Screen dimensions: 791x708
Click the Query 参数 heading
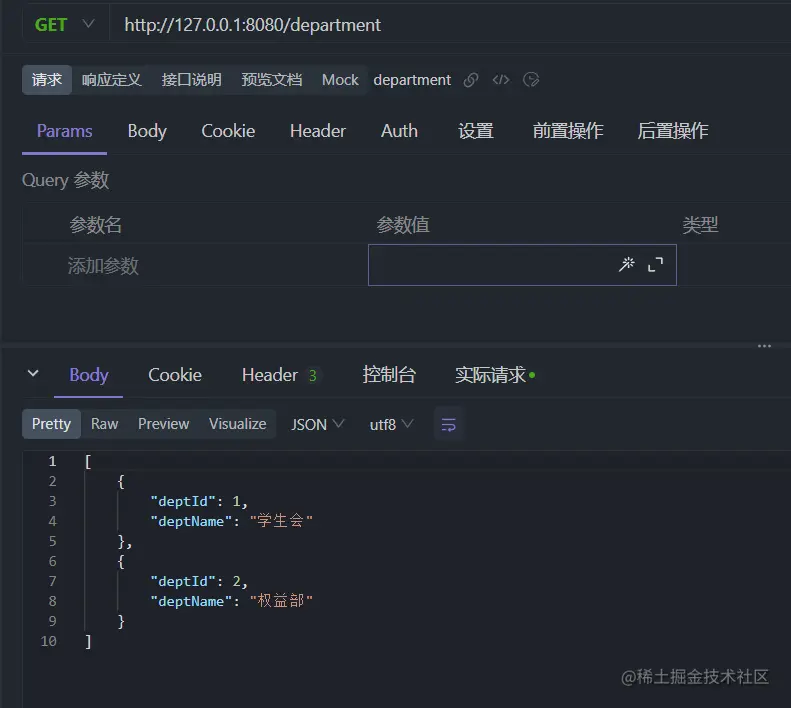pyautogui.click(x=66, y=180)
